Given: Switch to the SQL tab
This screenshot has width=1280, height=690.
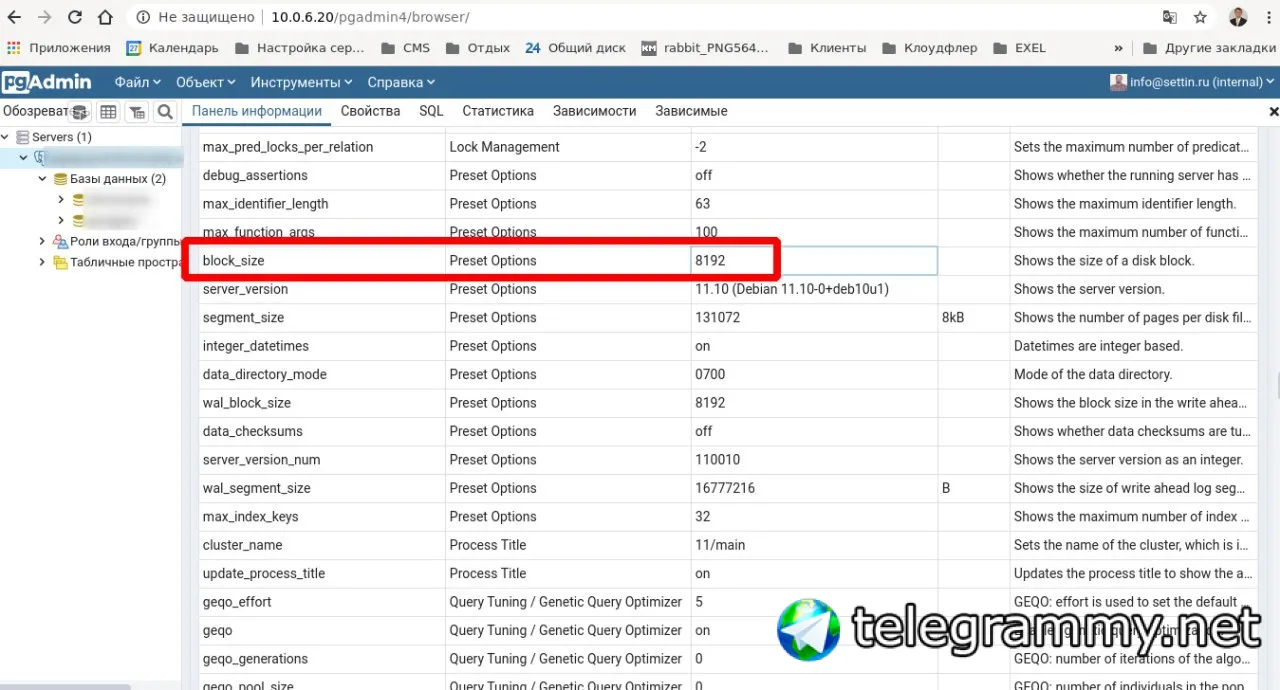Looking at the screenshot, I should tap(431, 111).
